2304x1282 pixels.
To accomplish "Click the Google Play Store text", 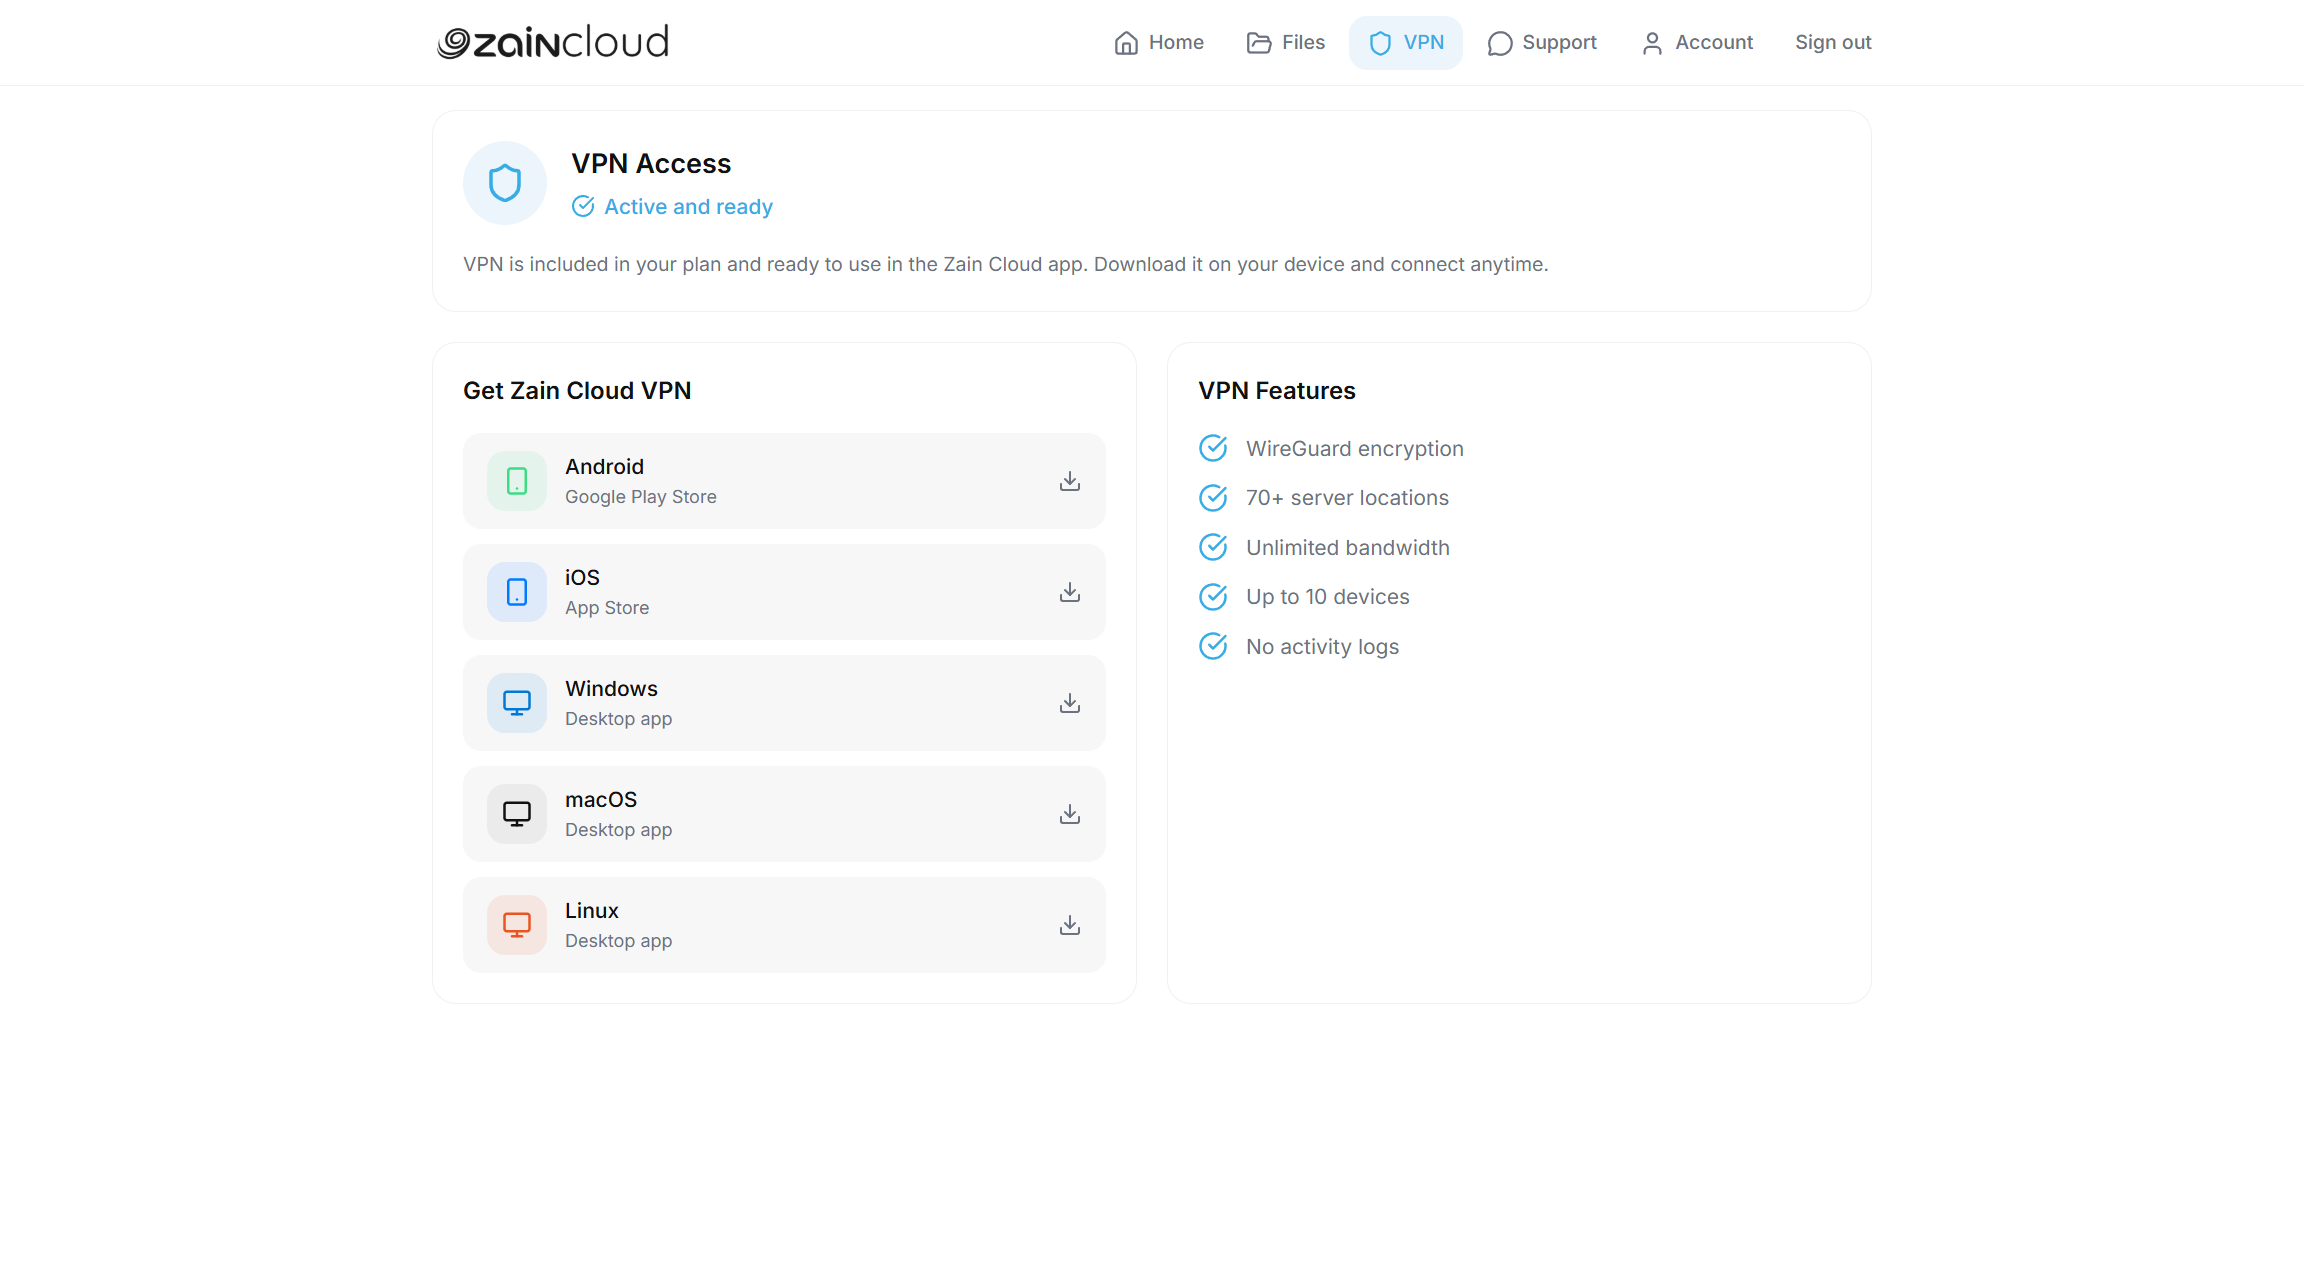I will pyautogui.click(x=641, y=497).
